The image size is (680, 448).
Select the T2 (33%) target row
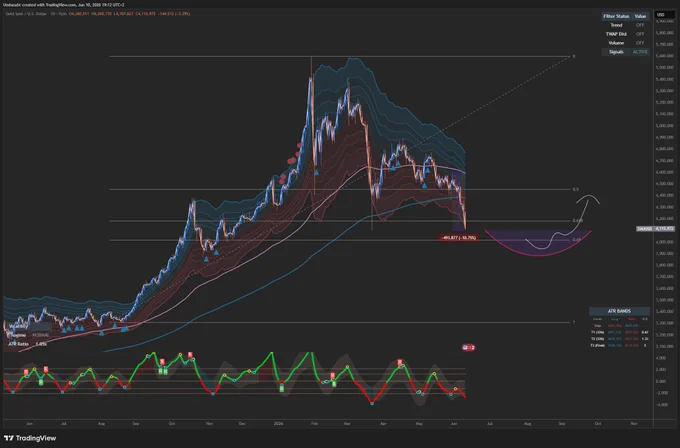[619, 339]
